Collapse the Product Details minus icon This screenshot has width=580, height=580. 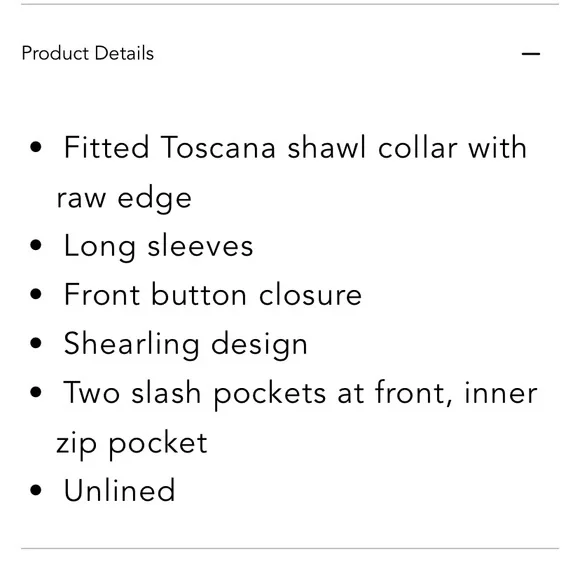click(531, 54)
